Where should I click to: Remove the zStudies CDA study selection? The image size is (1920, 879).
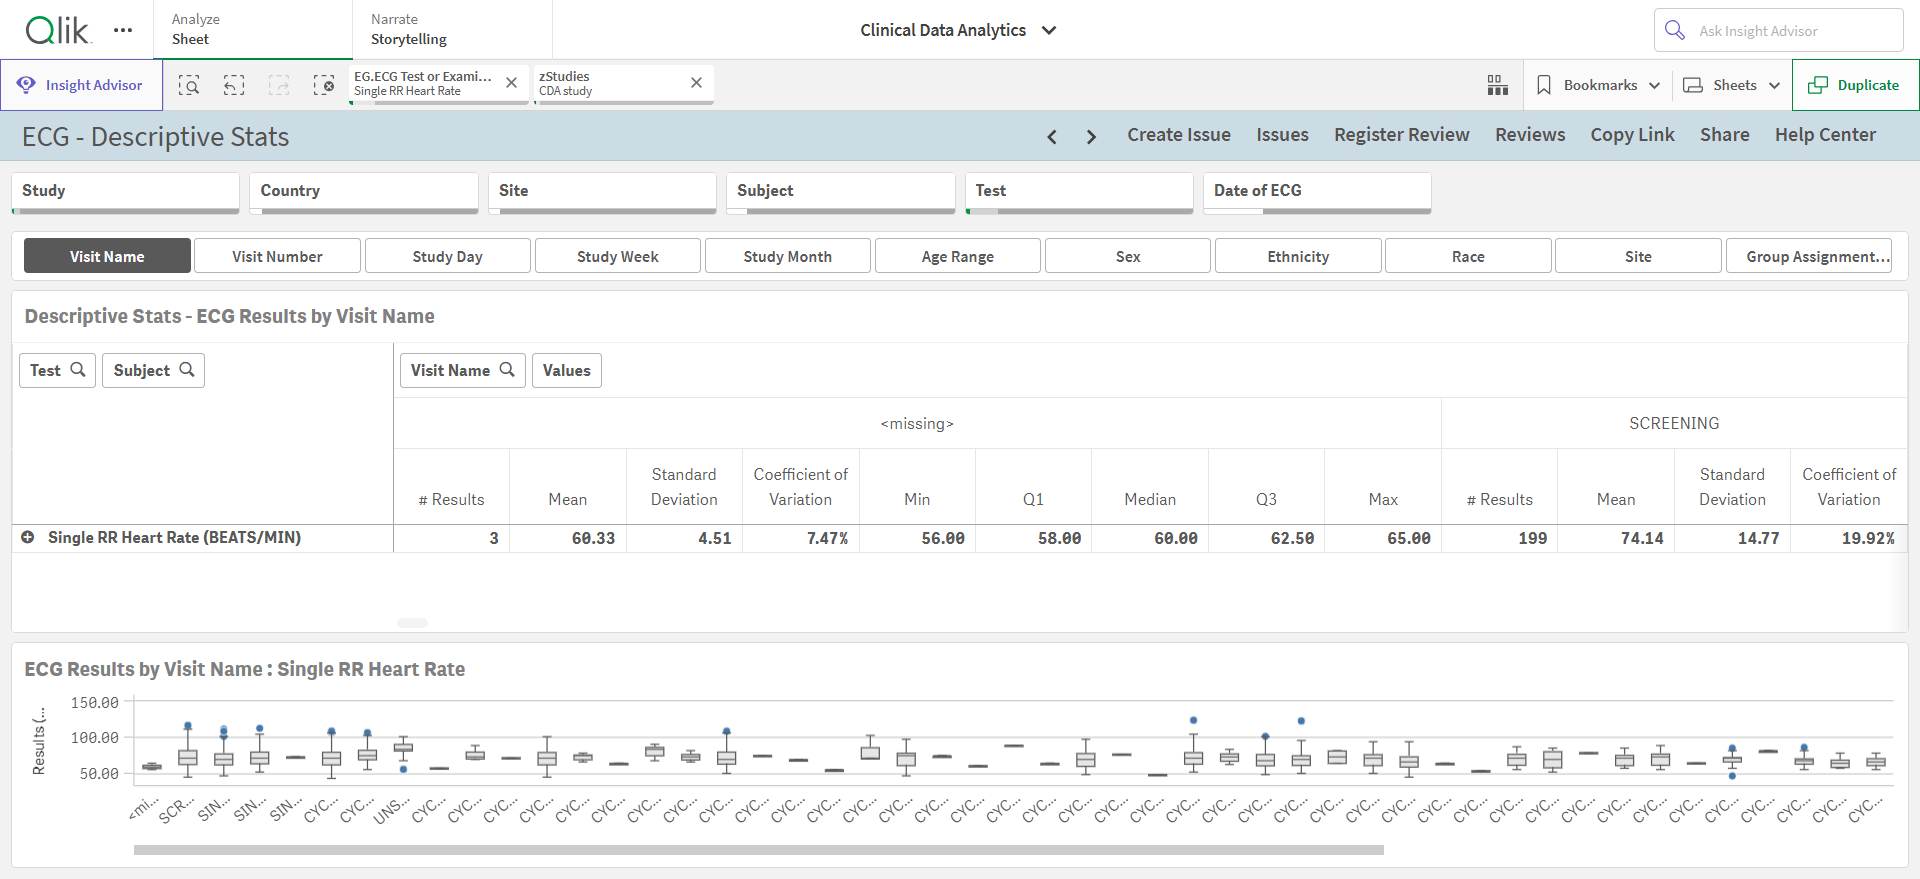pyautogui.click(x=696, y=83)
